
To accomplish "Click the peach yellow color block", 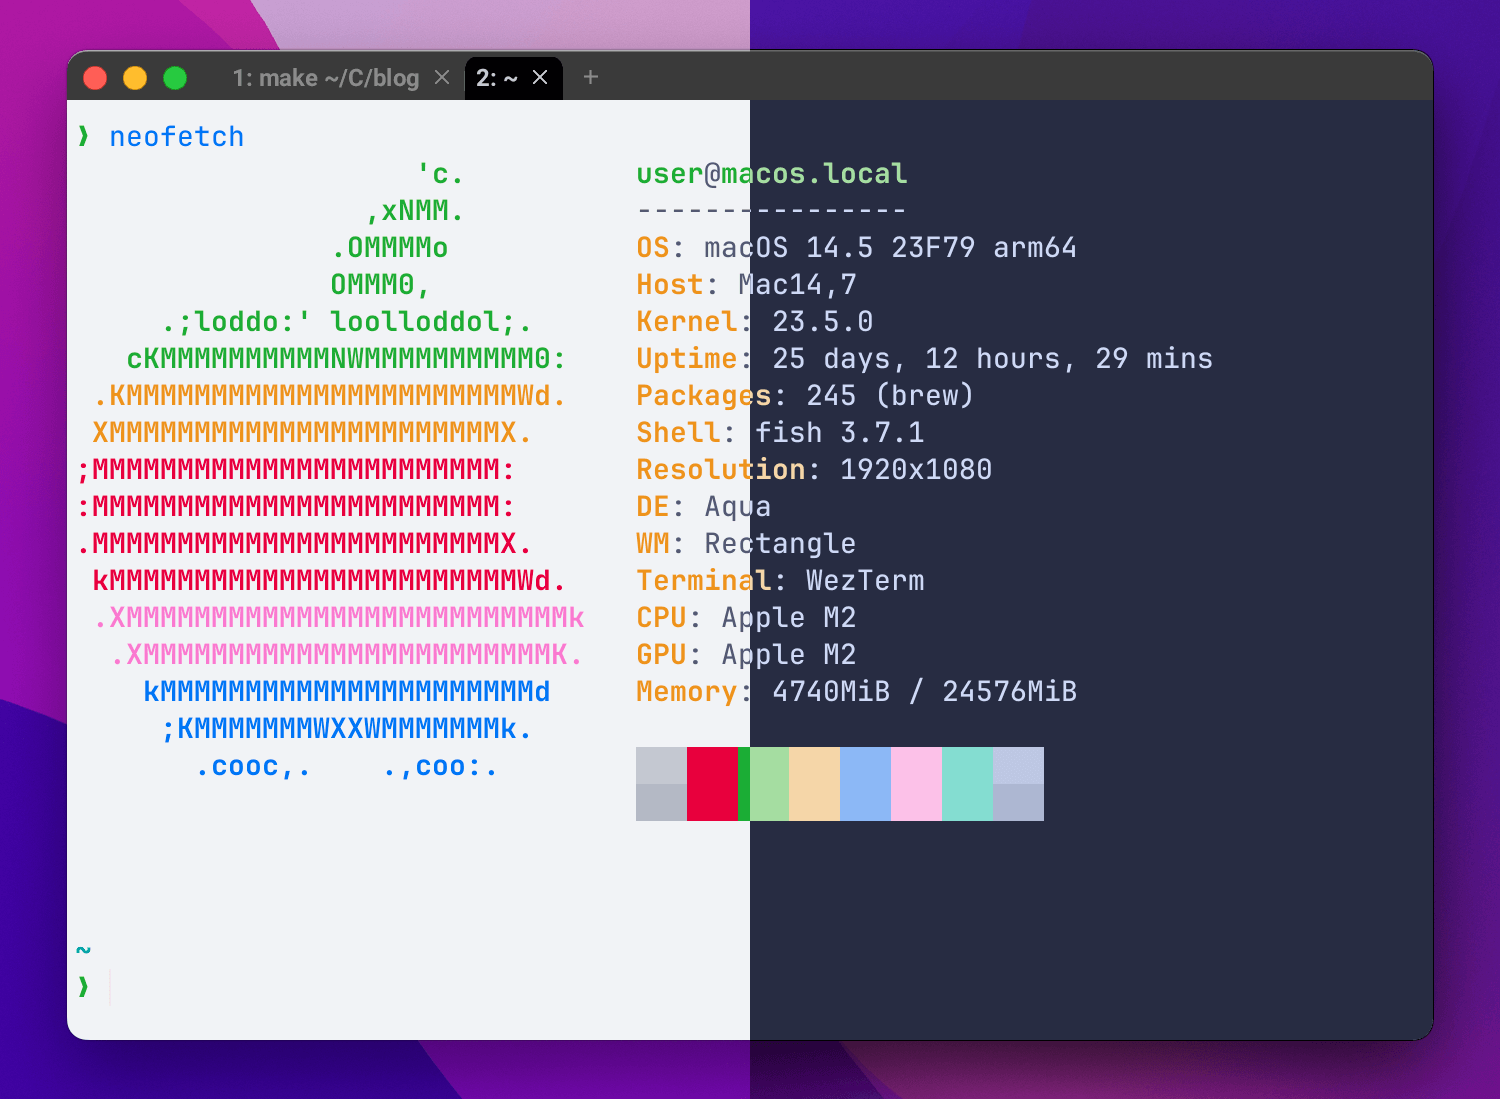I will (x=814, y=784).
